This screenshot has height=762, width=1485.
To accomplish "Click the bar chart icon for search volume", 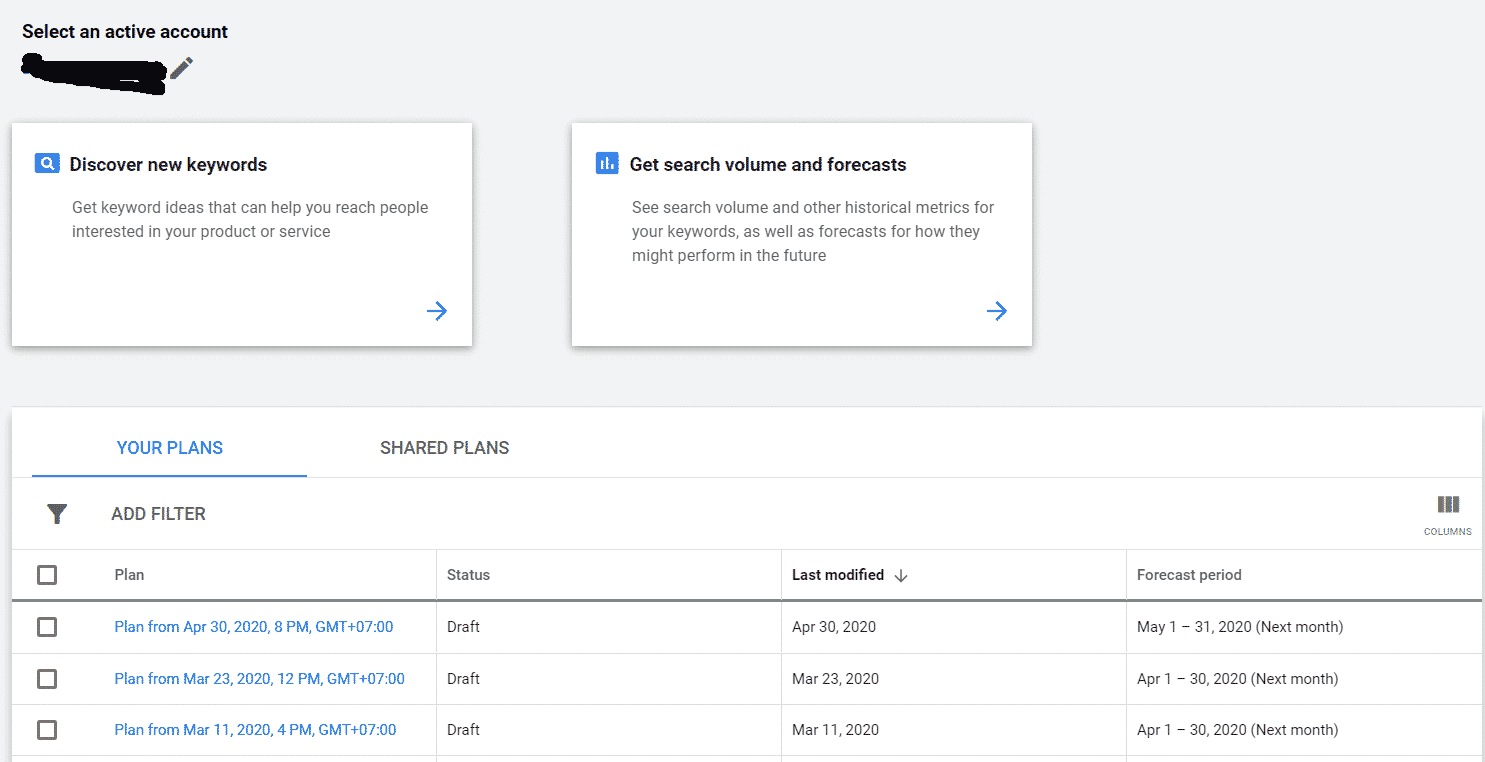I will coord(606,164).
